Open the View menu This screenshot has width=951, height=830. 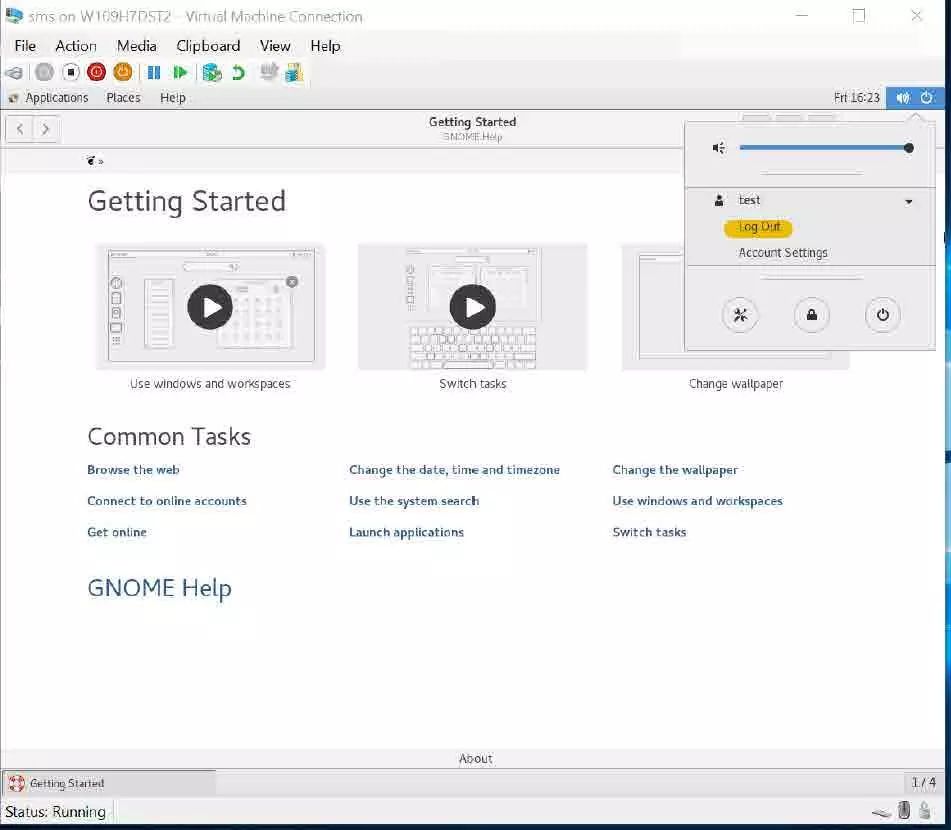[275, 46]
